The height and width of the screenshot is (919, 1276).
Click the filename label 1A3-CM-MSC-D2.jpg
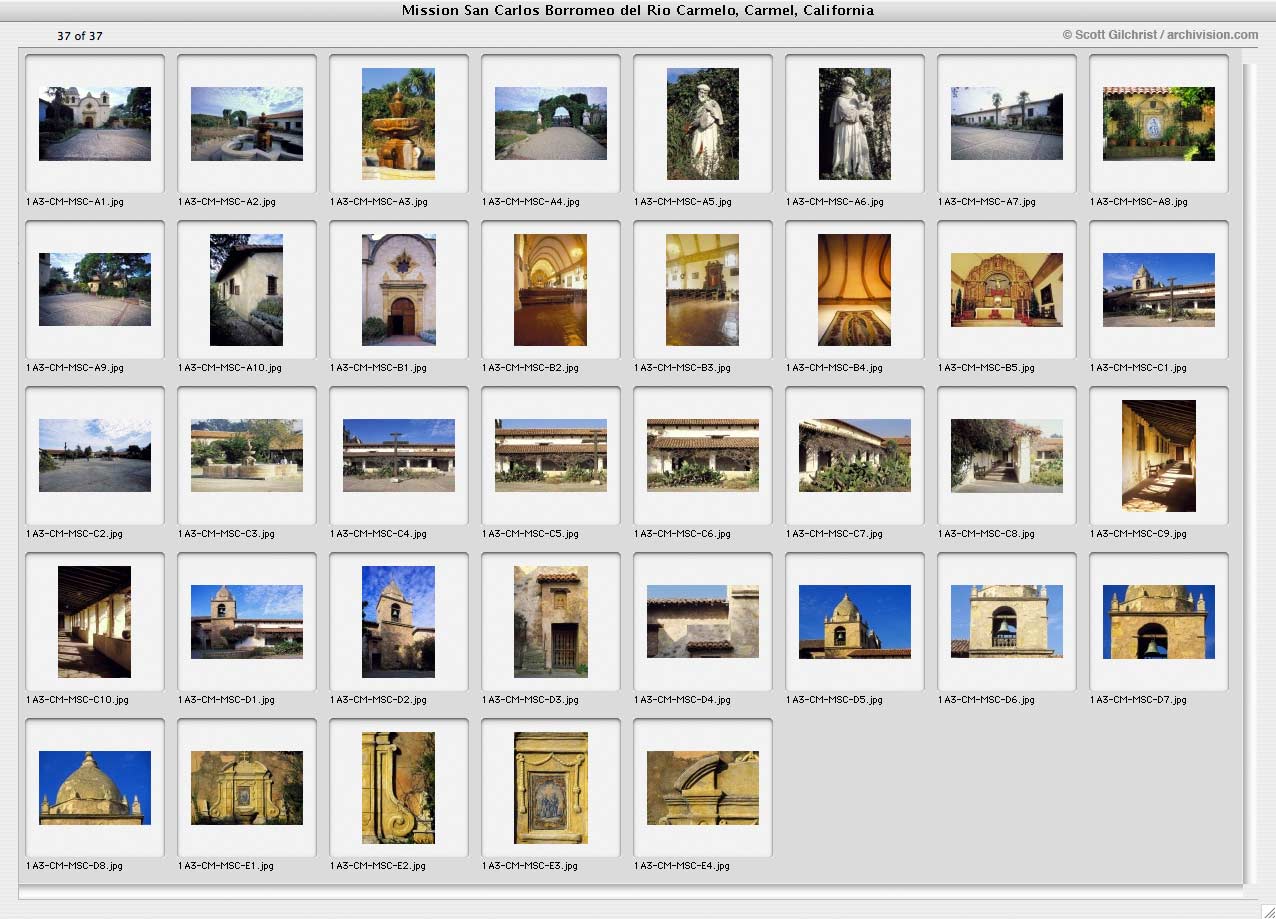(x=379, y=700)
